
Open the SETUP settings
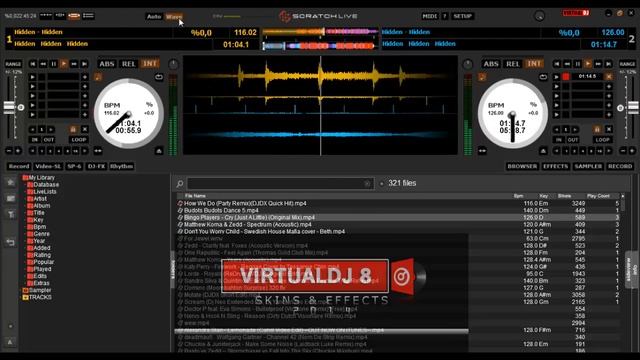click(462, 16)
